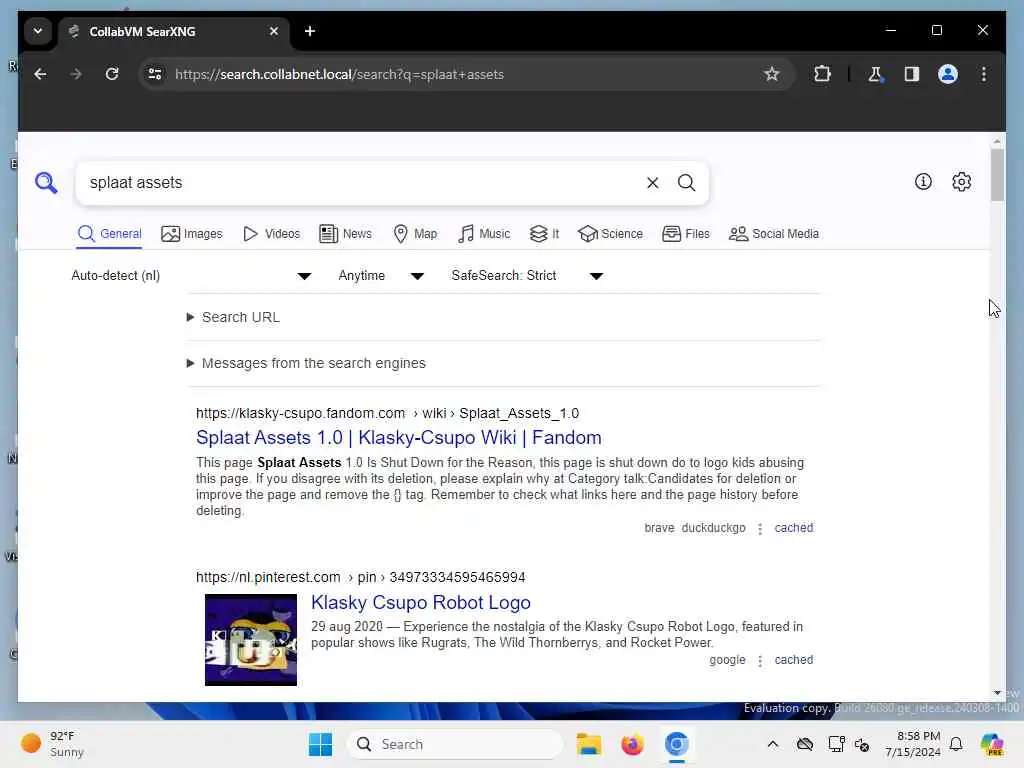Viewport: 1024px width, 768px height.
Task: Open the weather widget showing 92°F Sunny
Action: pos(54,744)
